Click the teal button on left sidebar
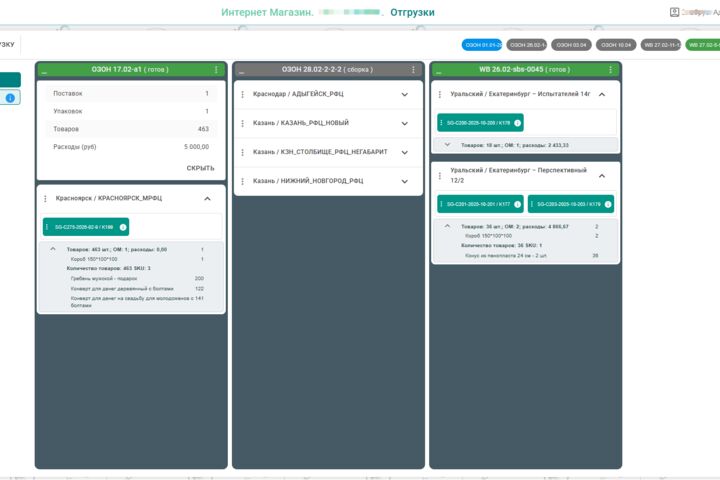 pos(10,79)
